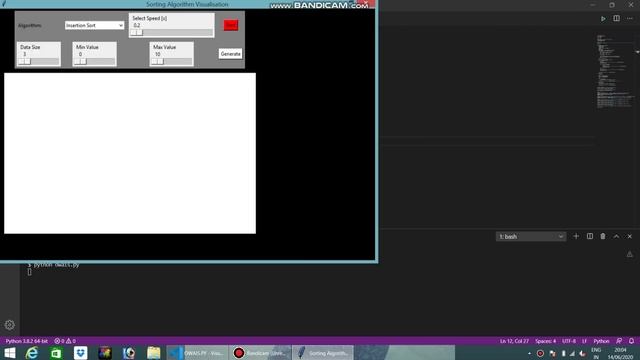
Task: Run Python file in VS Code
Action: click(x=603, y=19)
